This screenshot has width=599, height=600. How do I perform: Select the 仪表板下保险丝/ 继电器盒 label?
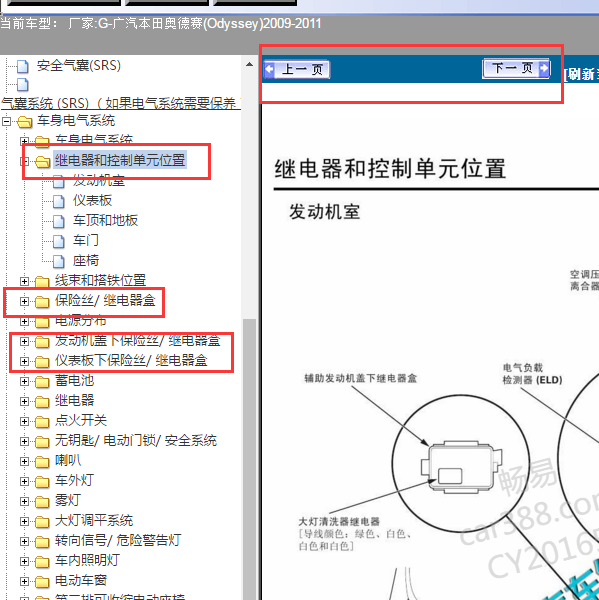point(131,360)
